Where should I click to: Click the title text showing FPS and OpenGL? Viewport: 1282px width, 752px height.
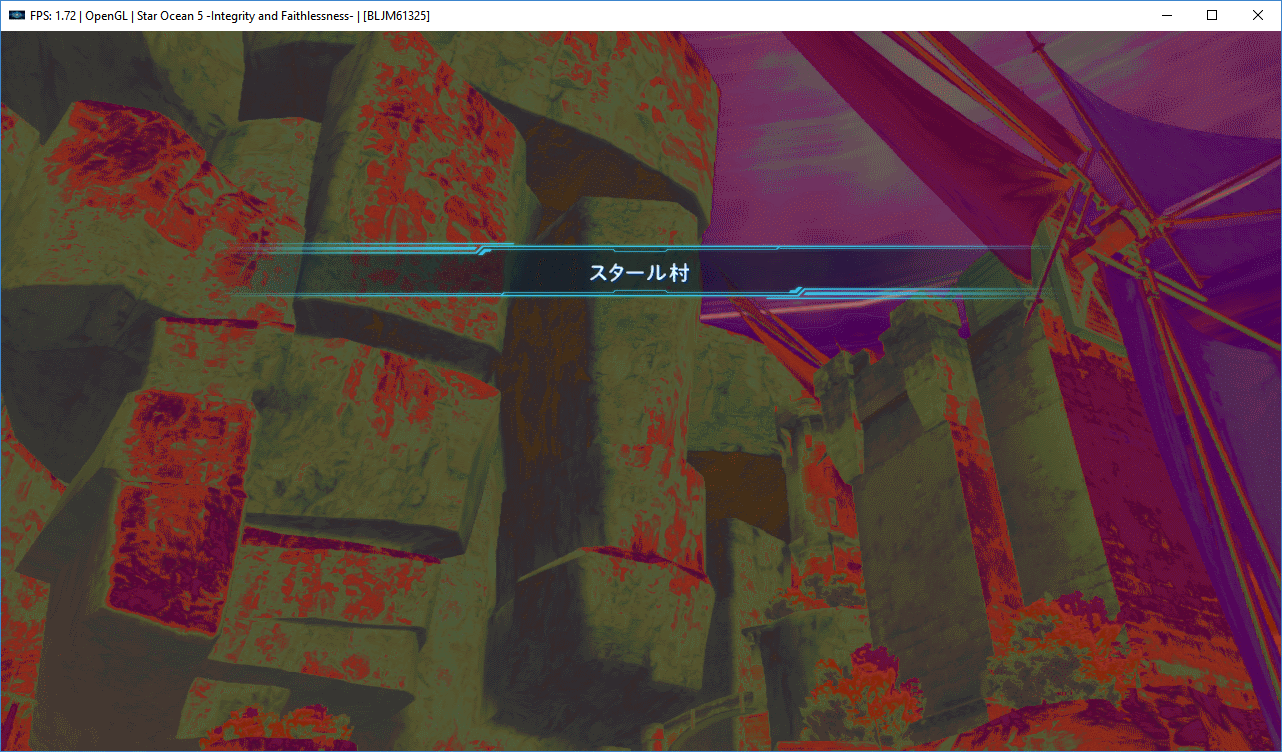(x=230, y=16)
